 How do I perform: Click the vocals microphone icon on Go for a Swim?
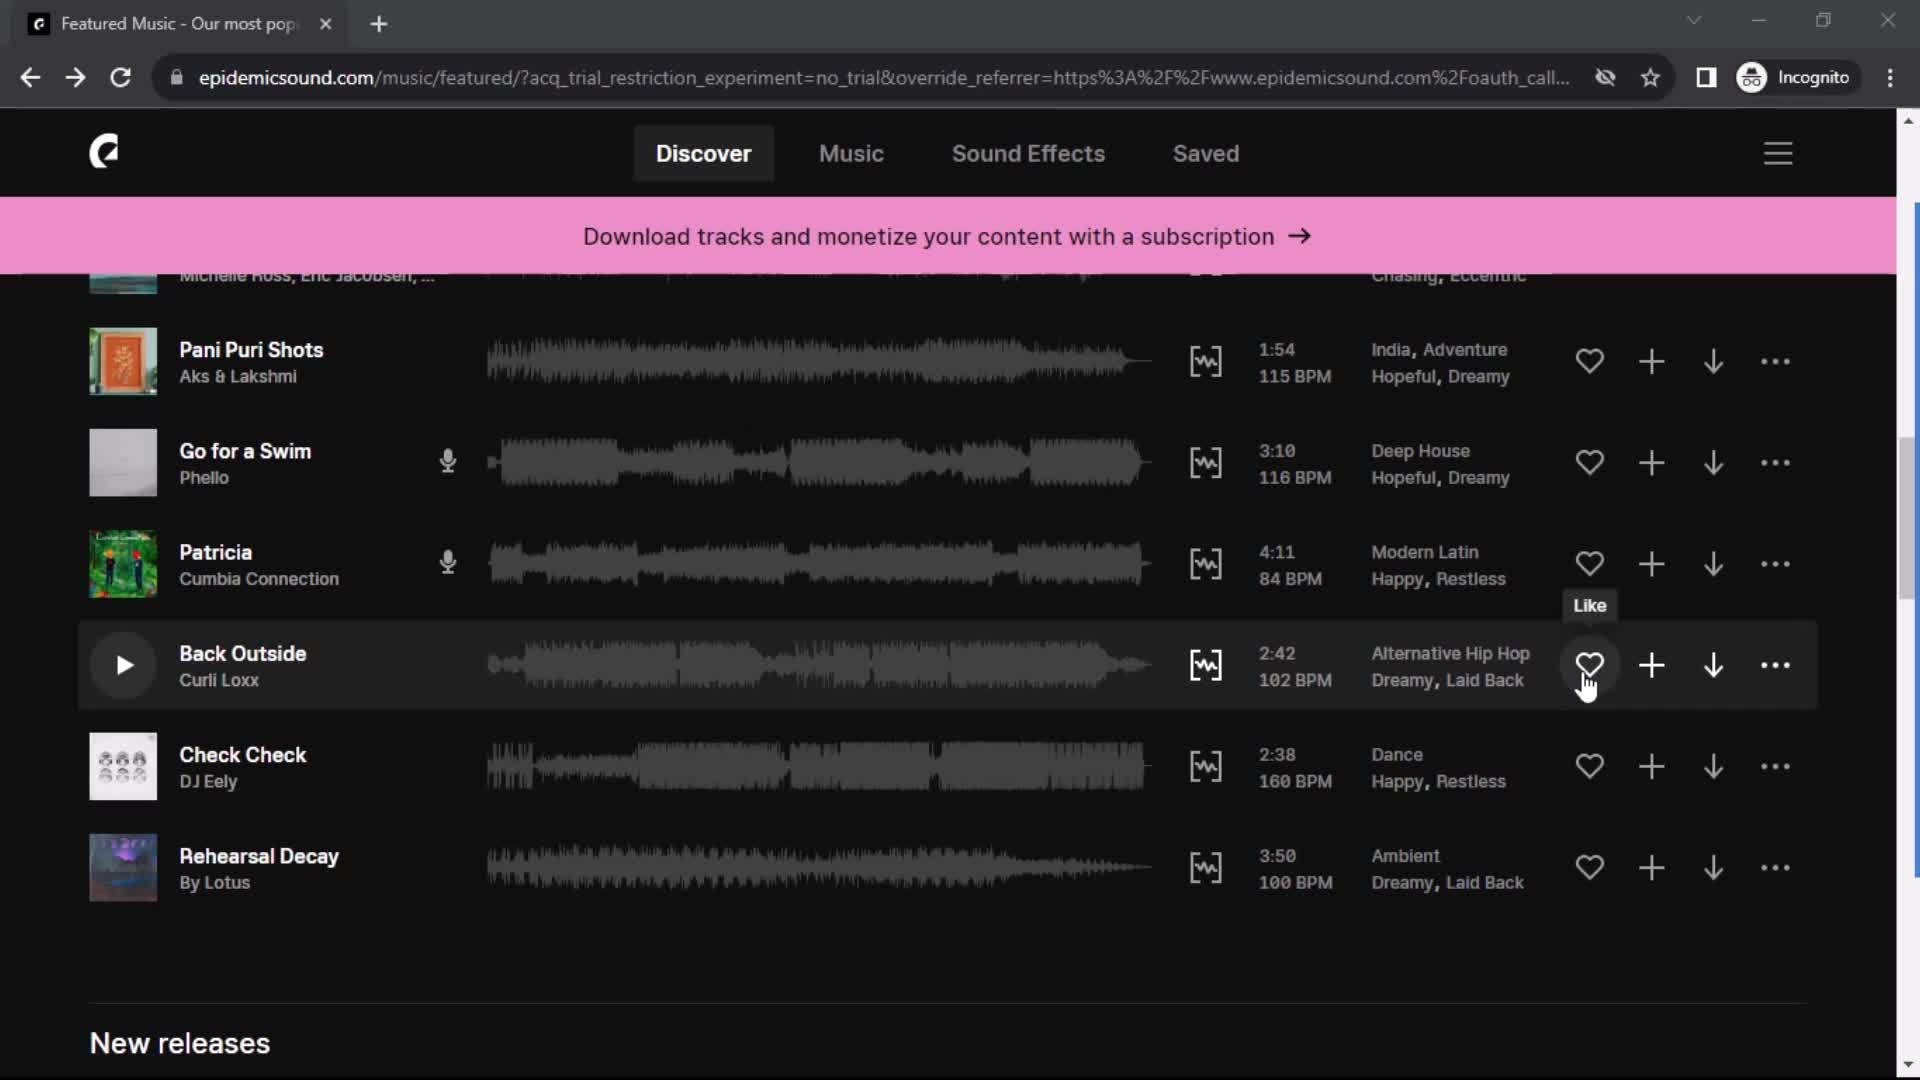pos(448,461)
